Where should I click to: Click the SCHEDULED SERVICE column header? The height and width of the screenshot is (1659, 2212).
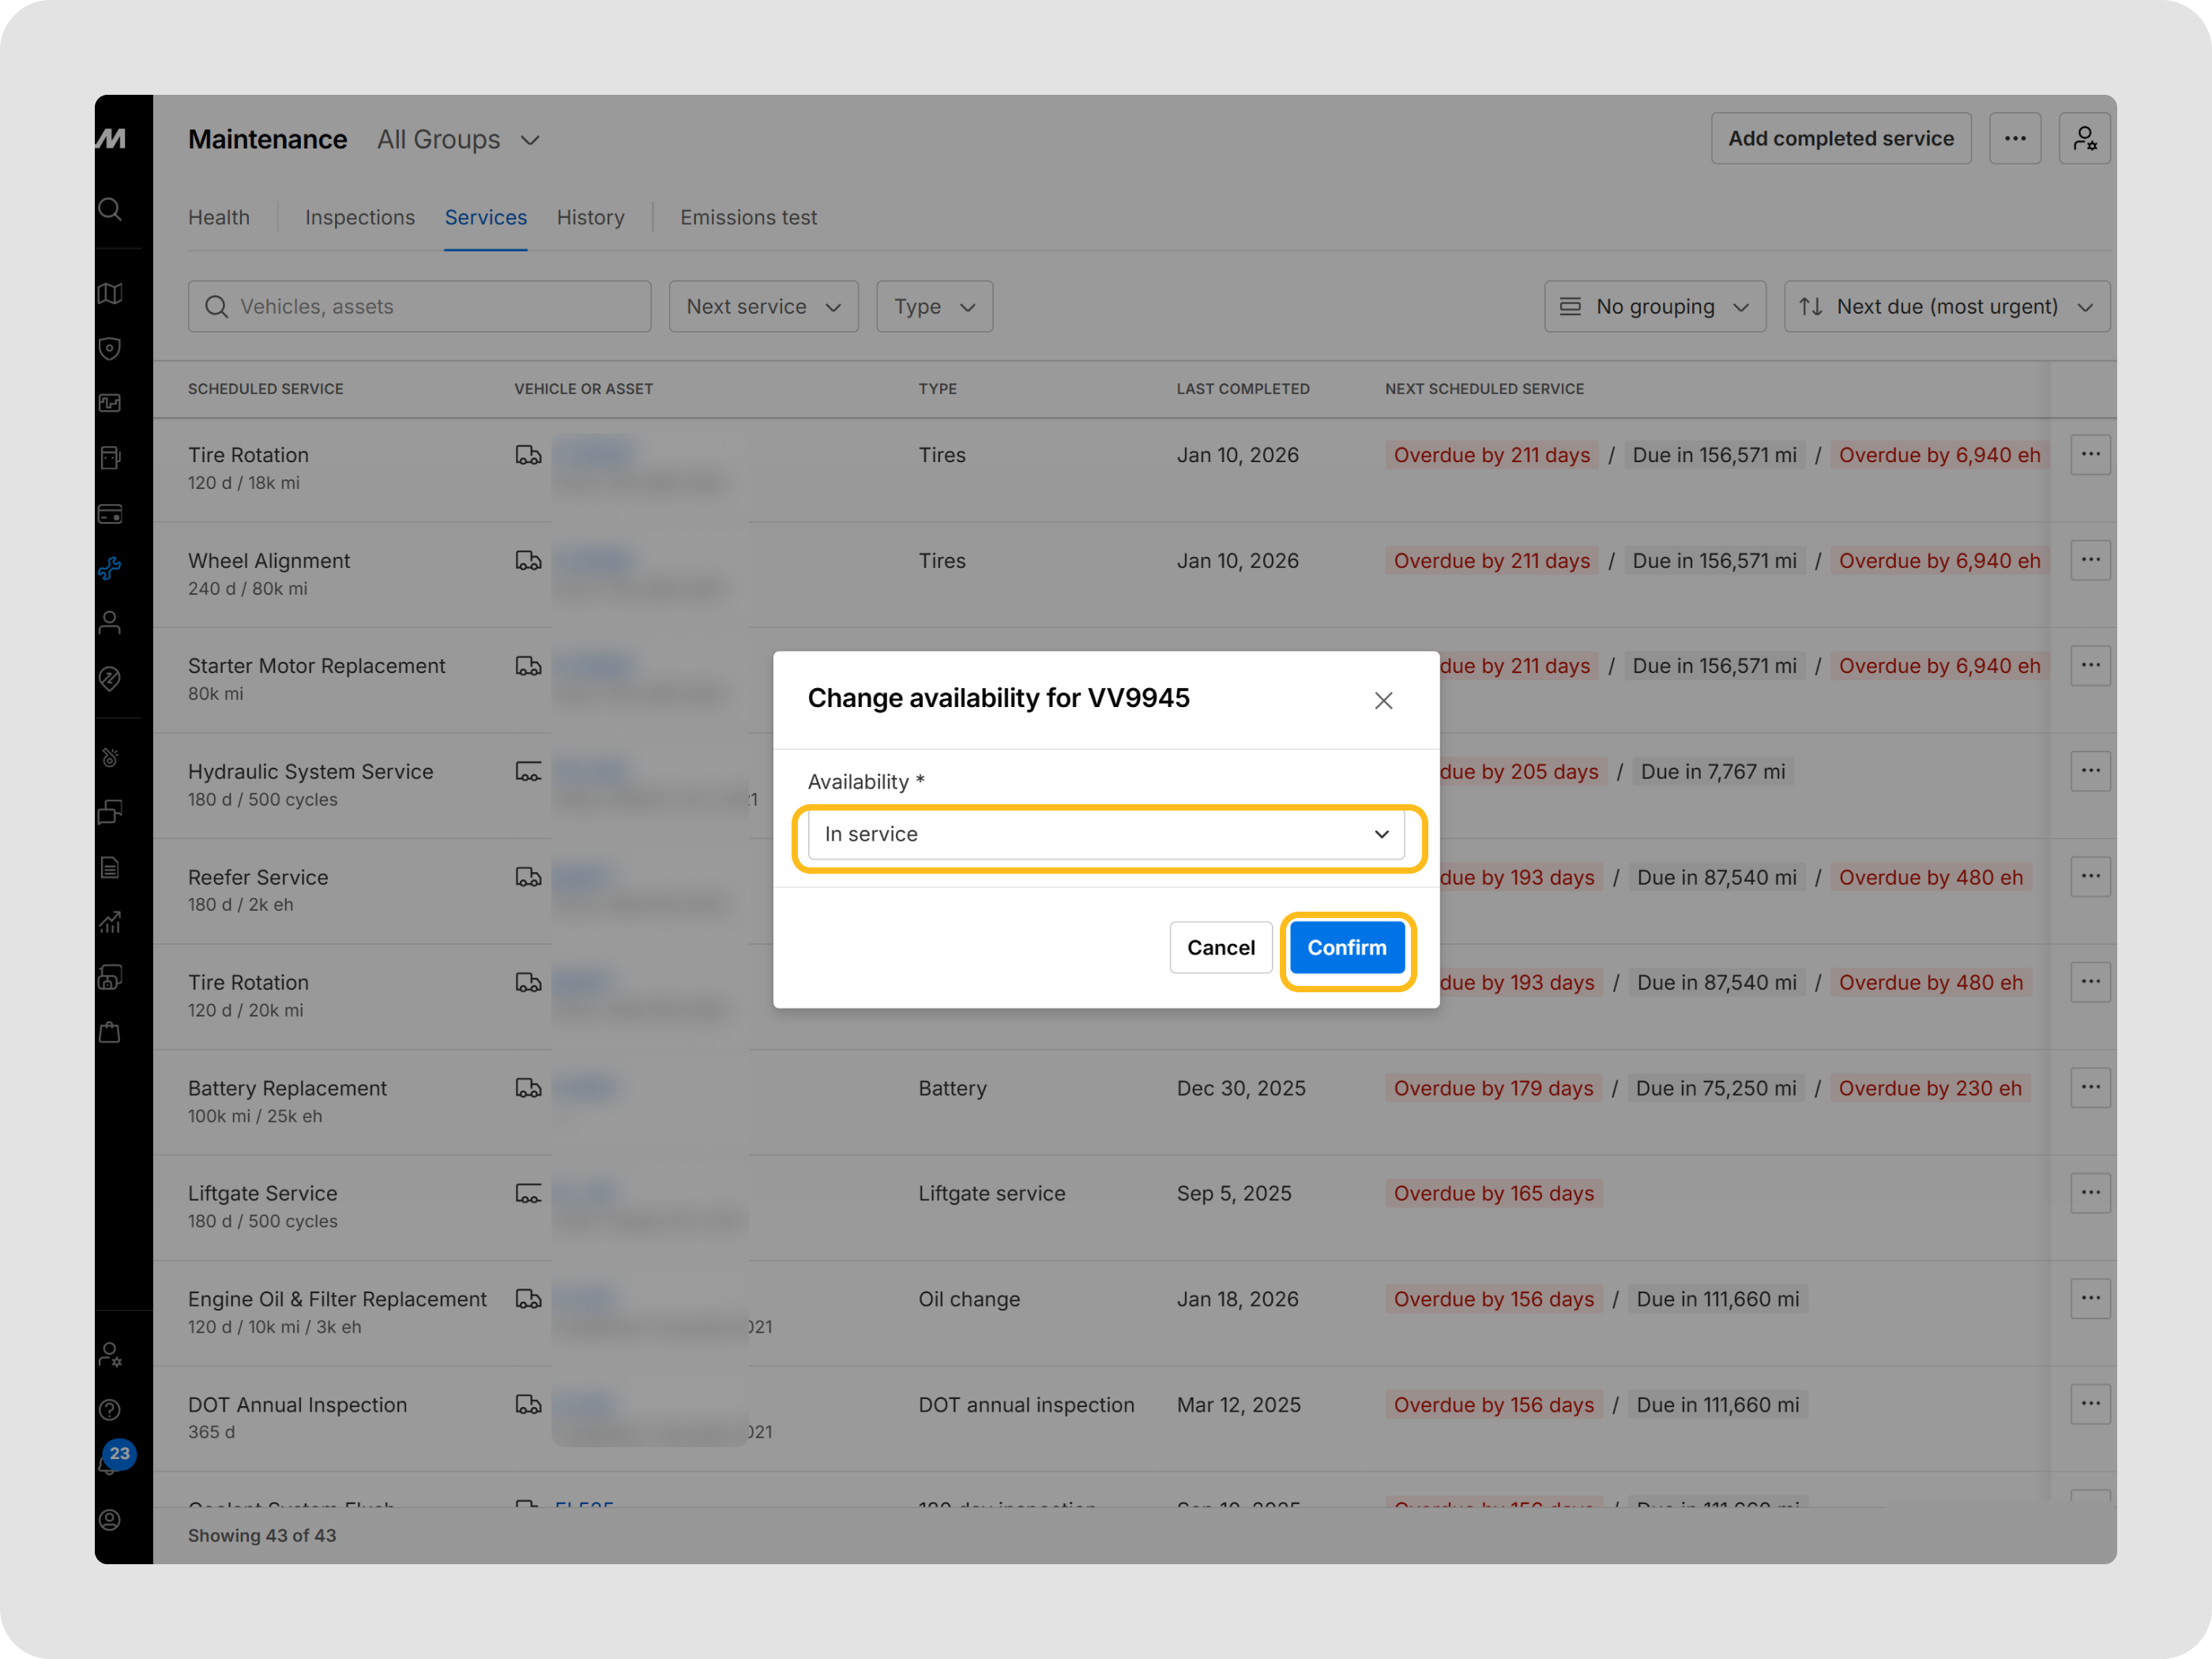[x=266, y=389]
